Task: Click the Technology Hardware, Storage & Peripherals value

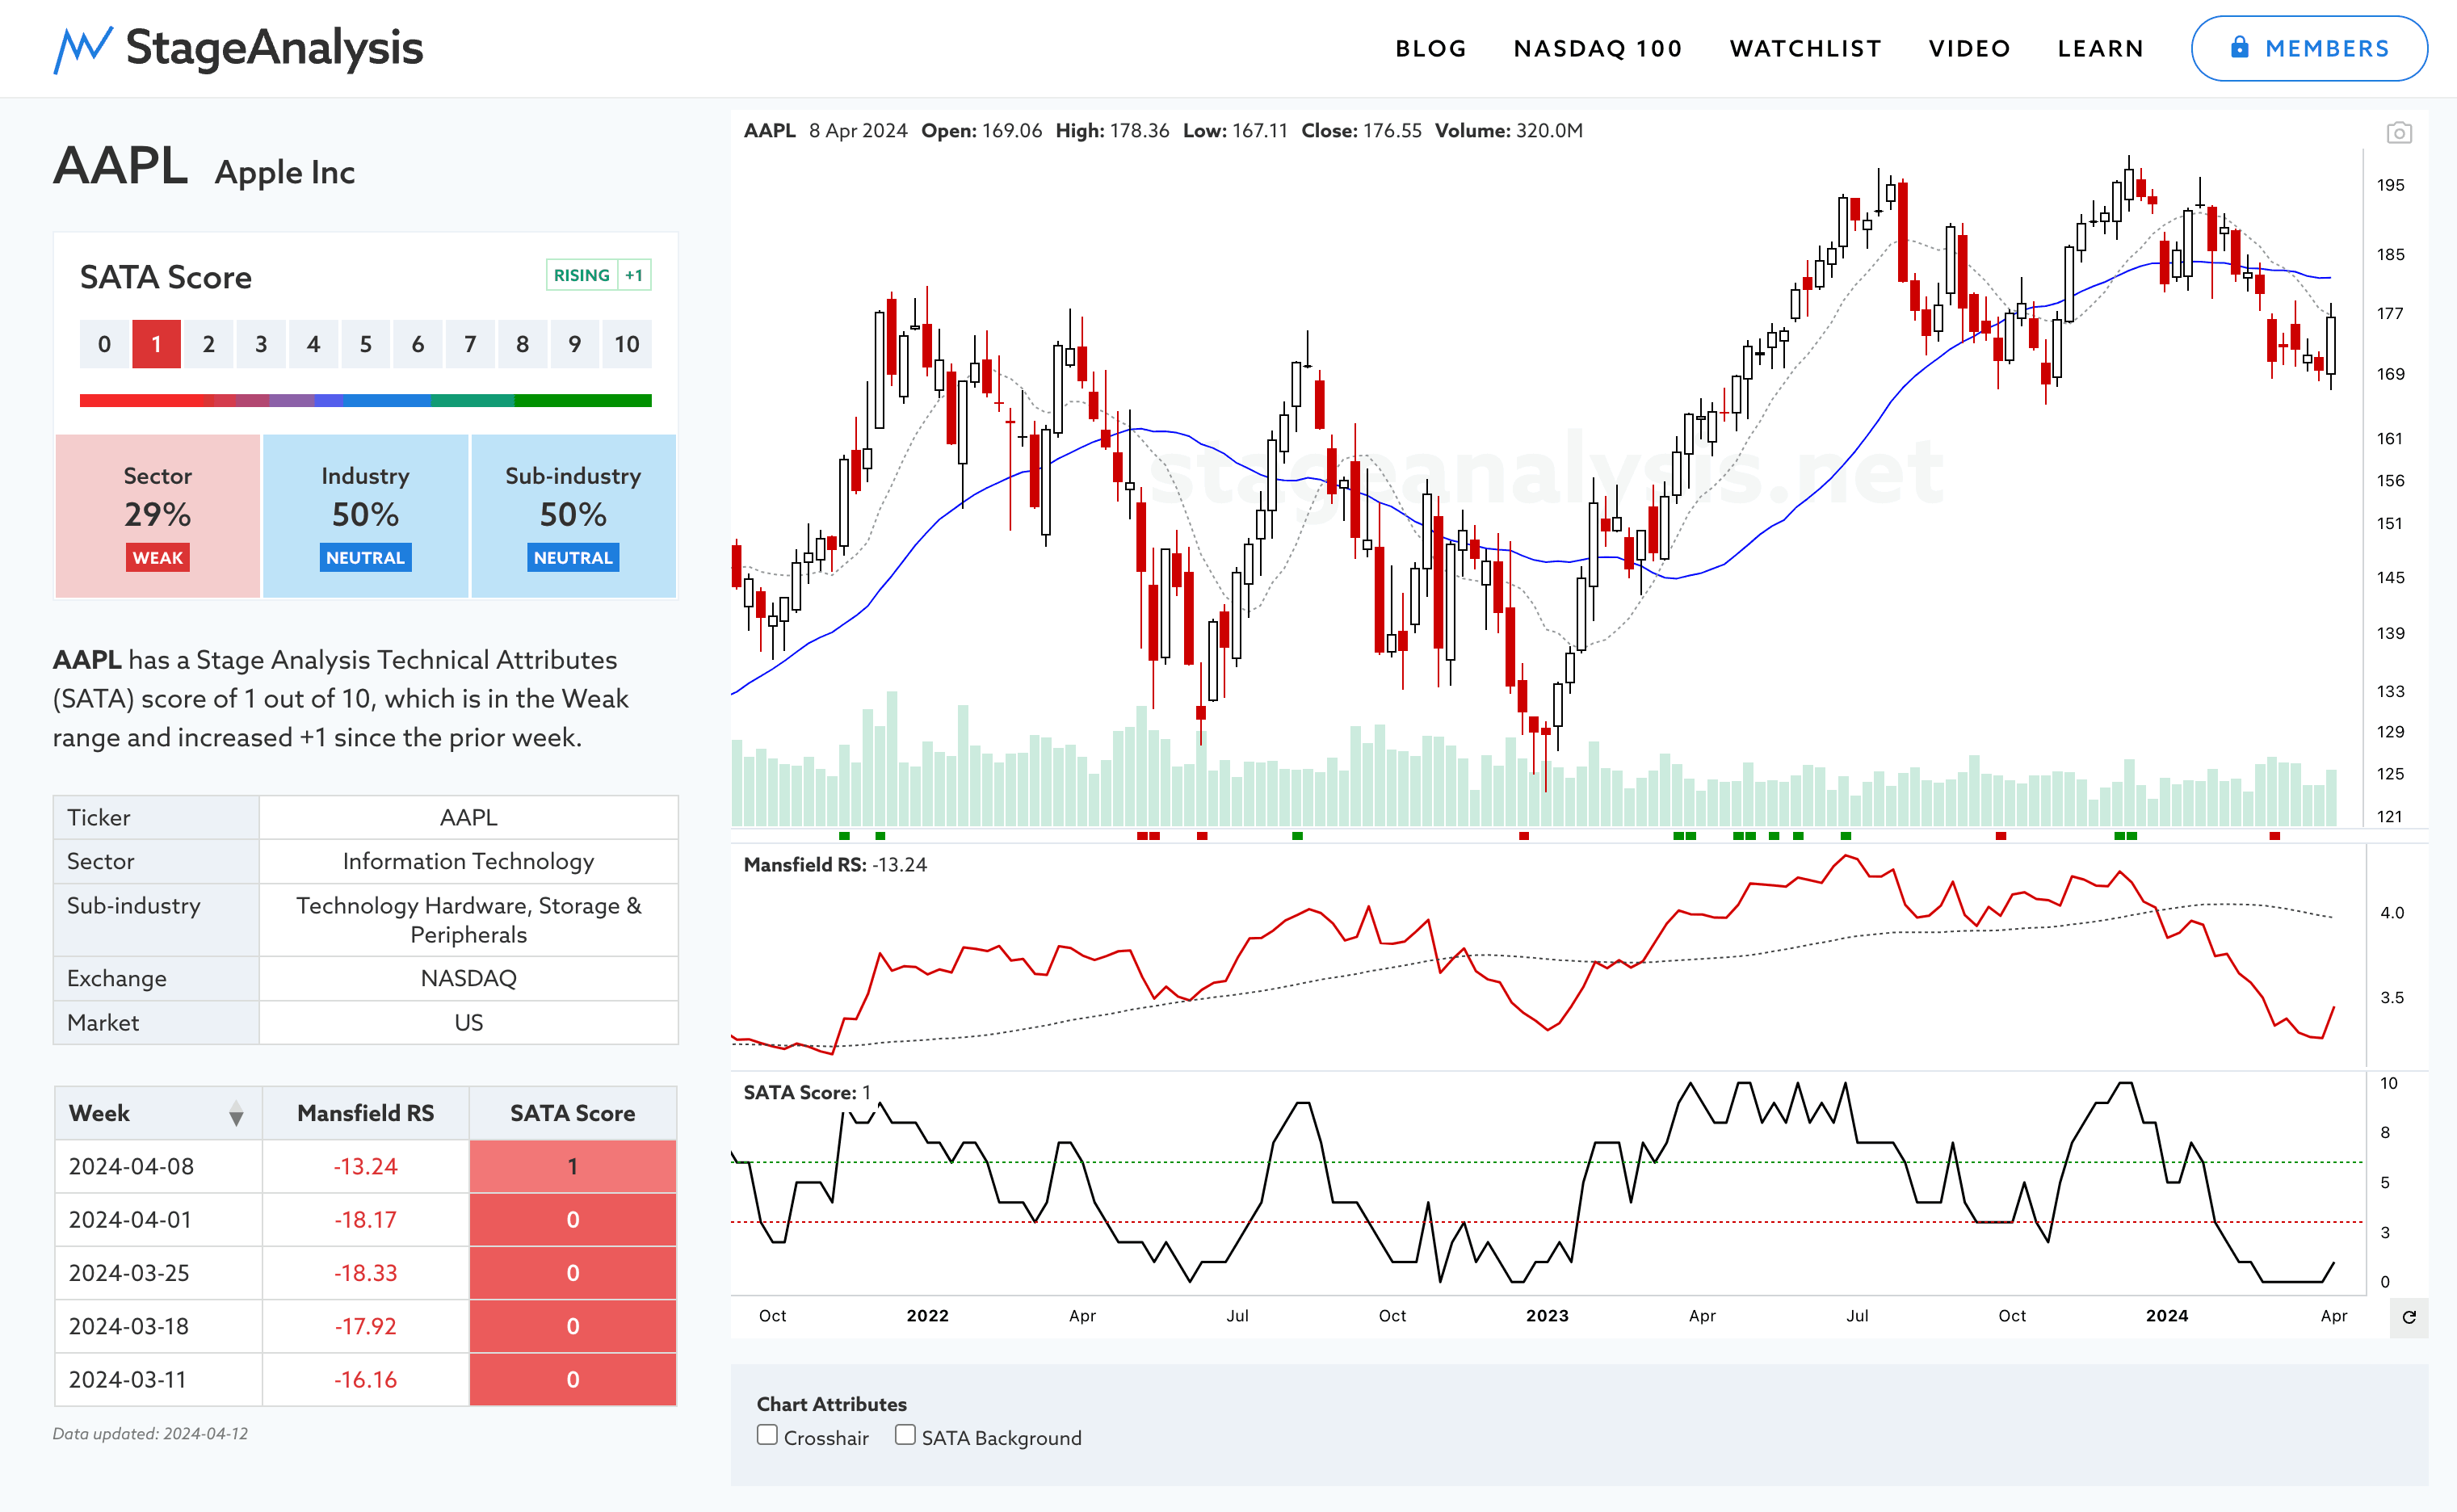Action: 468,920
